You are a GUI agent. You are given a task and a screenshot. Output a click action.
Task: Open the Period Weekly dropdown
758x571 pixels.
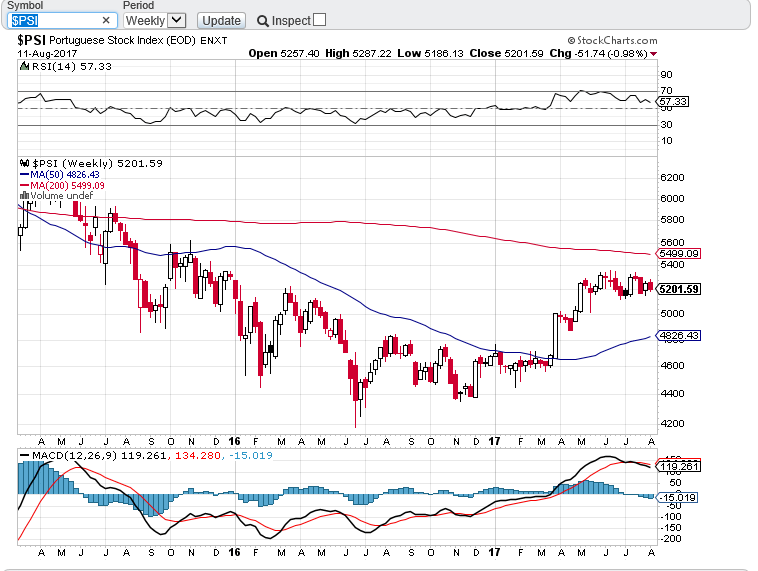(x=155, y=20)
